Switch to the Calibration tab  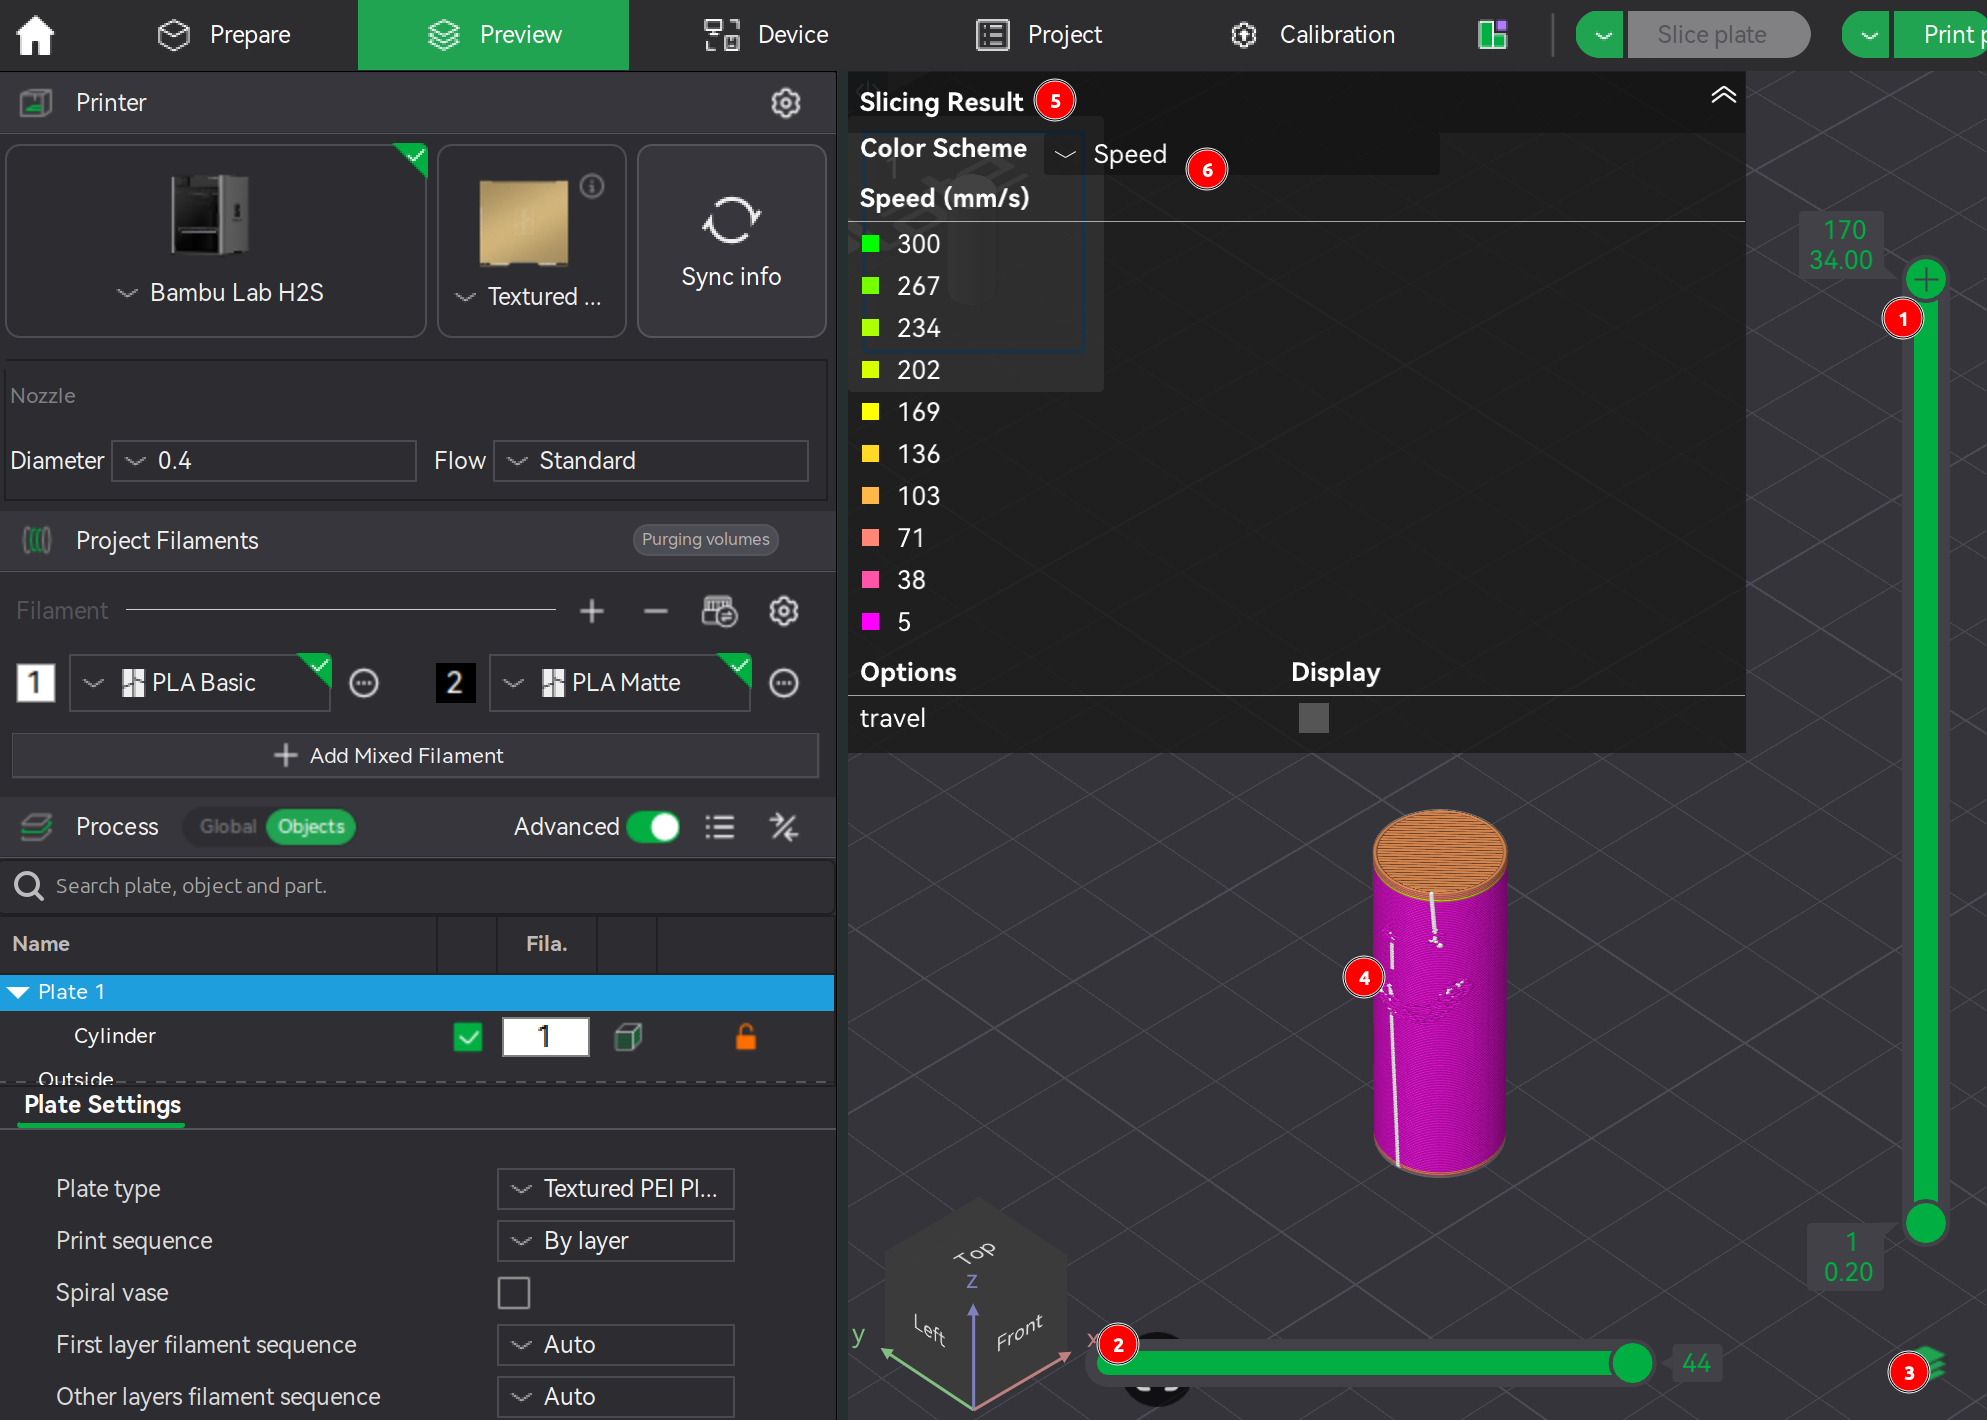(1312, 35)
